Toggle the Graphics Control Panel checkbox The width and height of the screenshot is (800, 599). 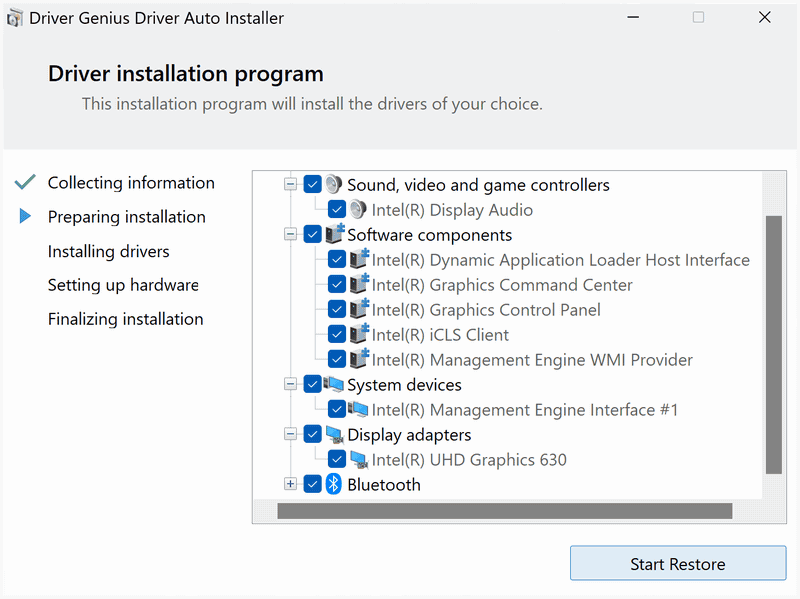pyautogui.click(x=337, y=309)
